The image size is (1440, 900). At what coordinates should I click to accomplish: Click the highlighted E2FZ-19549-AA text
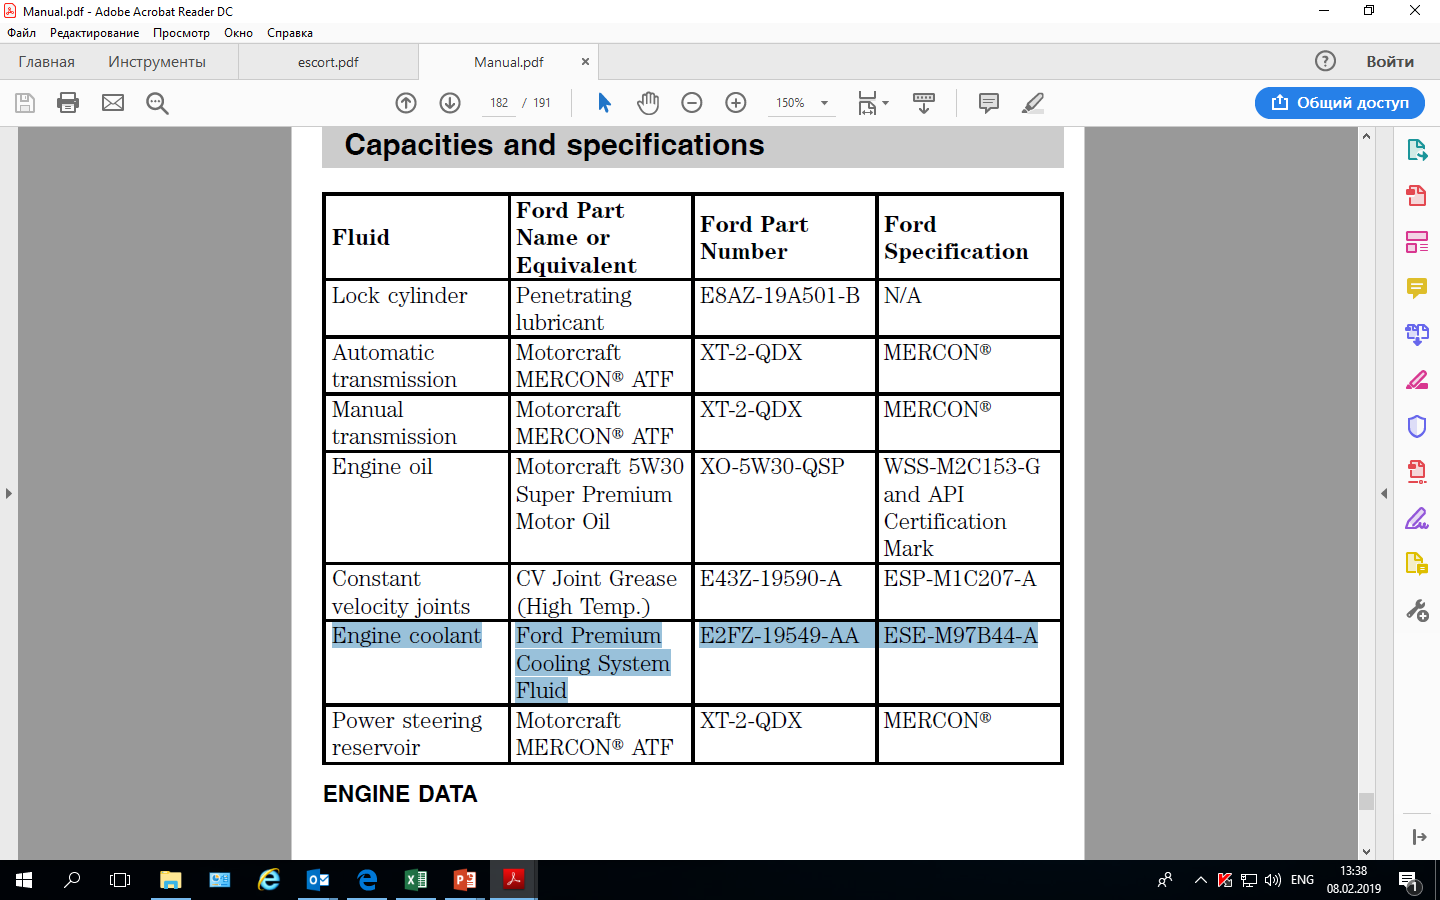tap(779, 636)
